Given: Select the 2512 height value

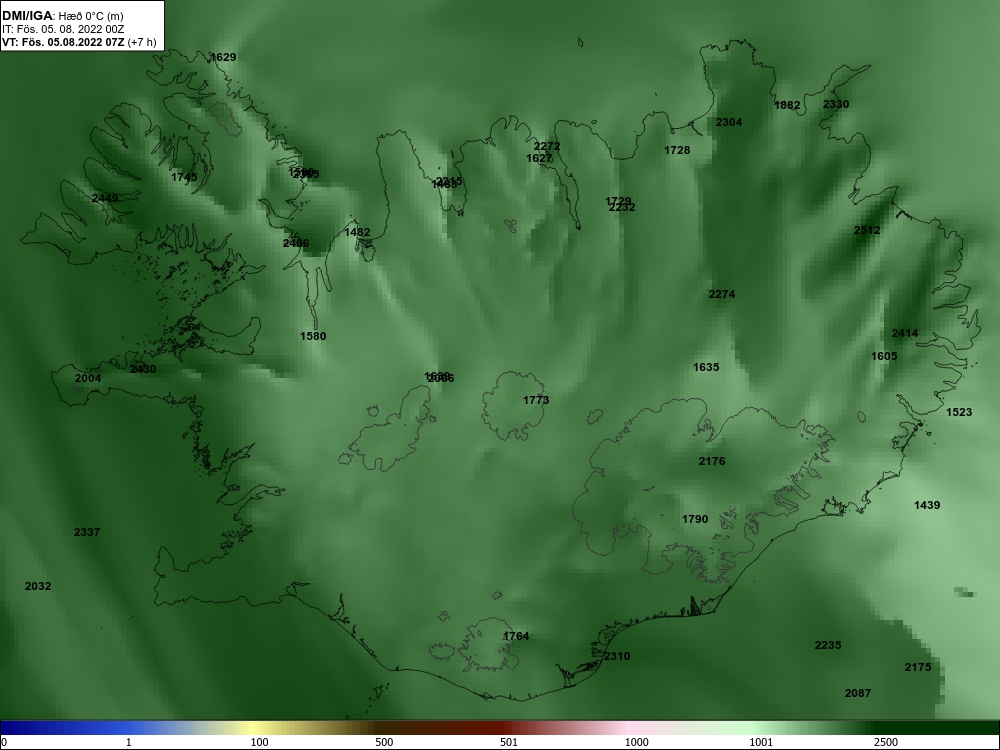Looking at the screenshot, I should coord(867,230).
